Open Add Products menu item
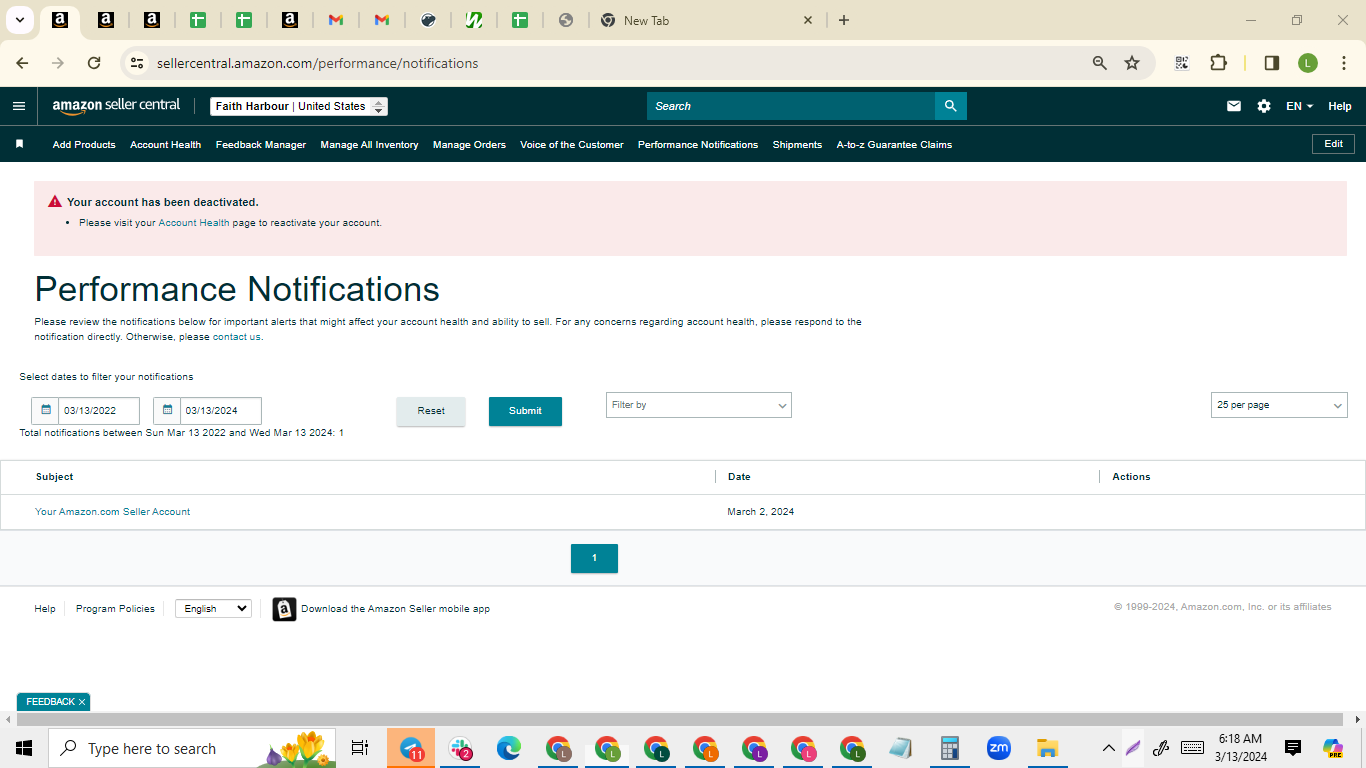 [x=84, y=144]
